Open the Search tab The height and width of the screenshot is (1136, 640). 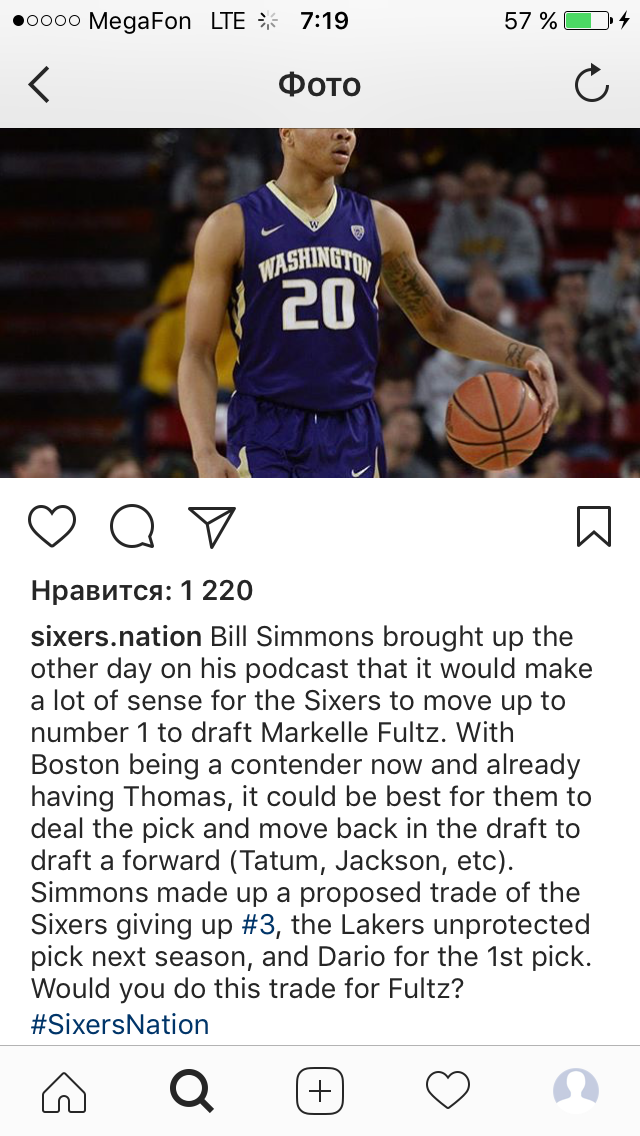tap(191, 1090)
